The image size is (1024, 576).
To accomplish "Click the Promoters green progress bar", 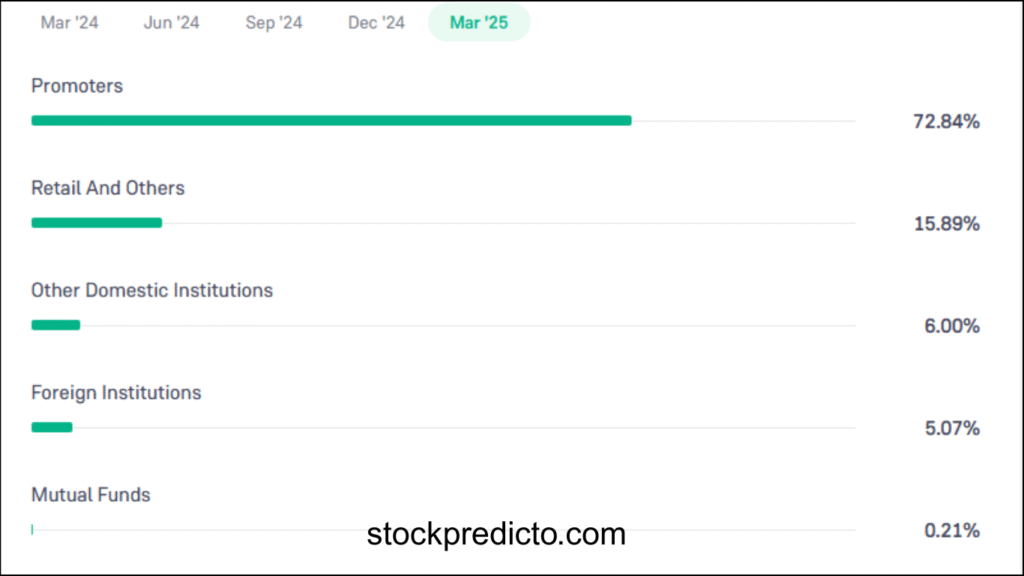I will click(x=331, y=121).
